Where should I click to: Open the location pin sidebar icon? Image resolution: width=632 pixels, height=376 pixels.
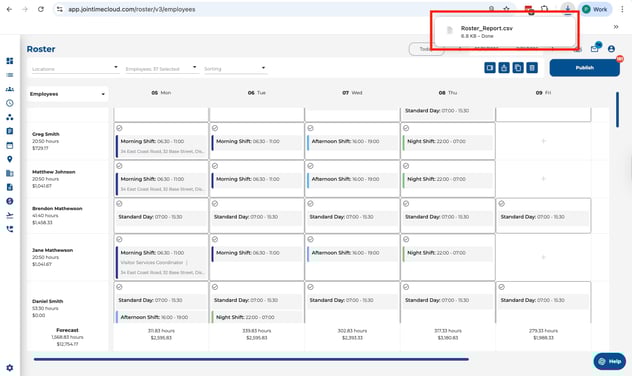pos(10,159)
